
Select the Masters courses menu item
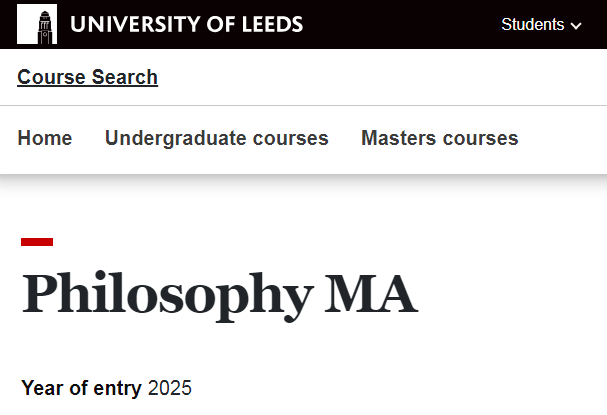coord(439,138)
